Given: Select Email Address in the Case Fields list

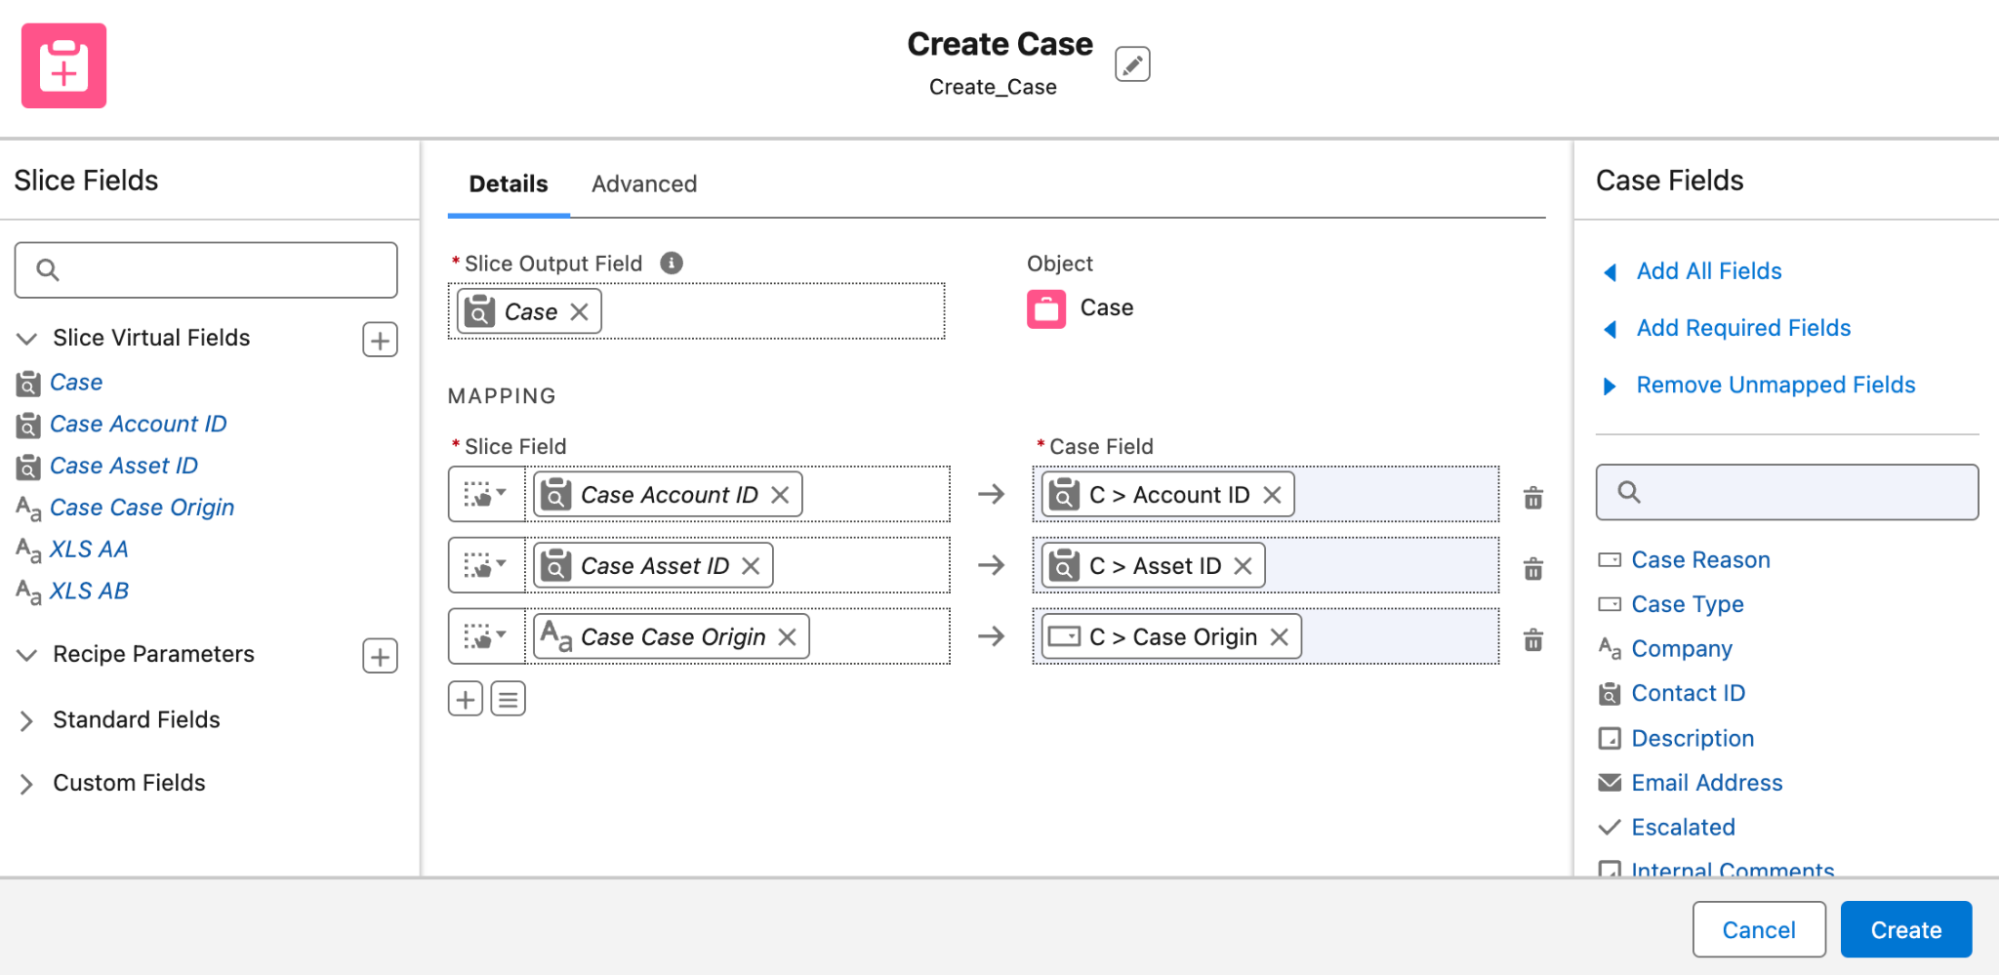Looking at the screenshot, I should [x=1706, y=783].
